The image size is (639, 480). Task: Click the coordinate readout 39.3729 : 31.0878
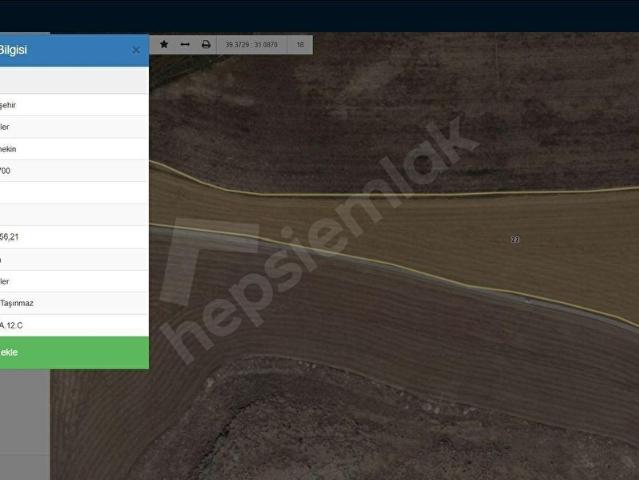251,44
